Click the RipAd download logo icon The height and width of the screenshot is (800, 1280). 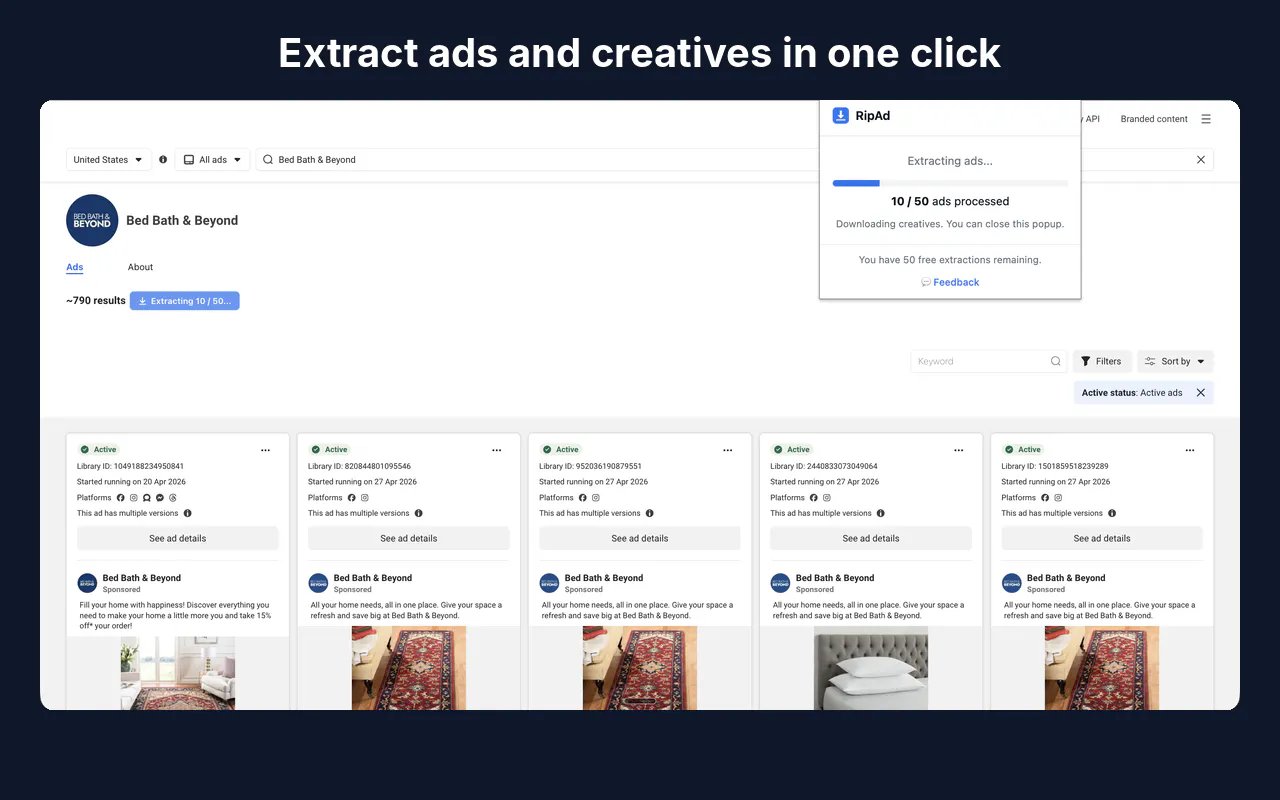point(841,116)
